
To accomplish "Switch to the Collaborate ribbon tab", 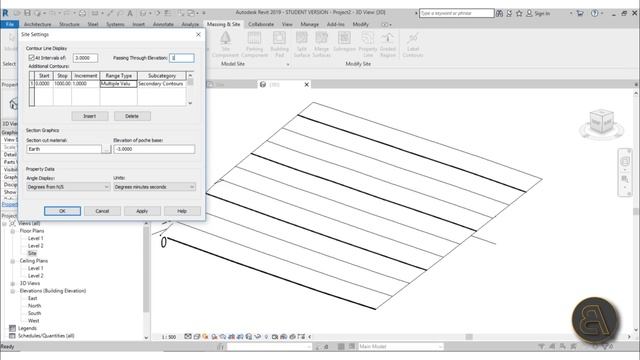I will 261,24.
